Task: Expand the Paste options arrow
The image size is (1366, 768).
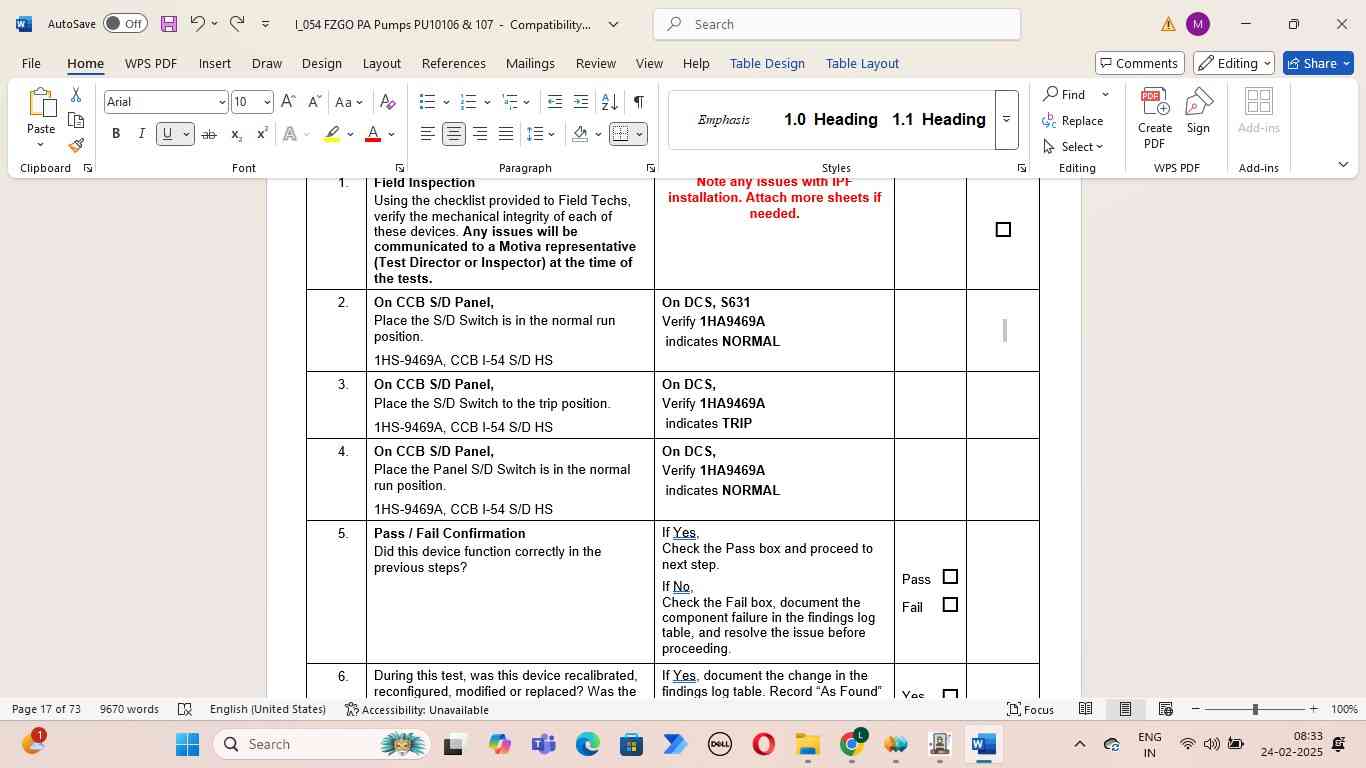Action: [x=41, y=146]
